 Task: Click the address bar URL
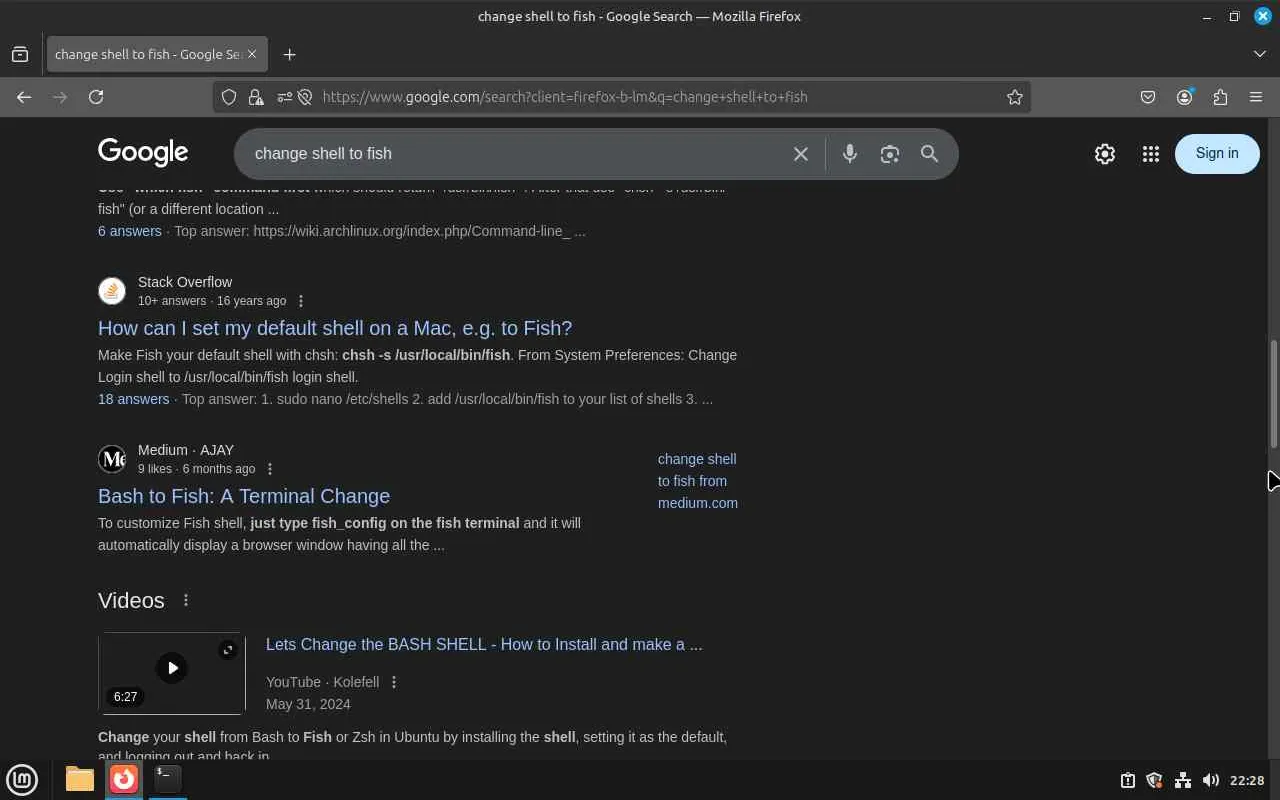[x=565, y=97]
